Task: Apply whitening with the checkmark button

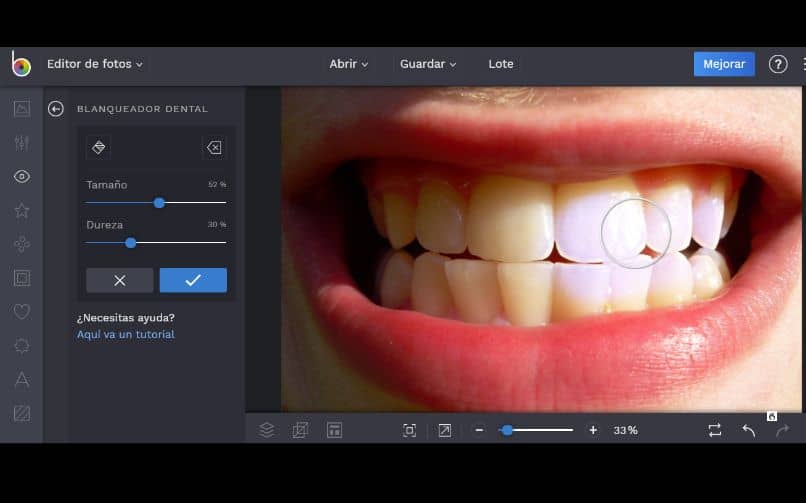Action: (193, 280)
